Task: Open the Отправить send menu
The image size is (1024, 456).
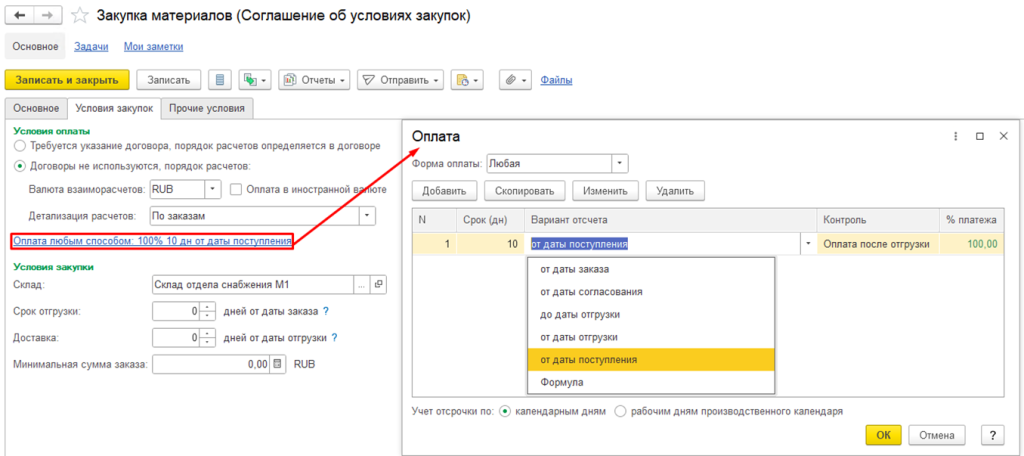Action: [x=400, y=80]
